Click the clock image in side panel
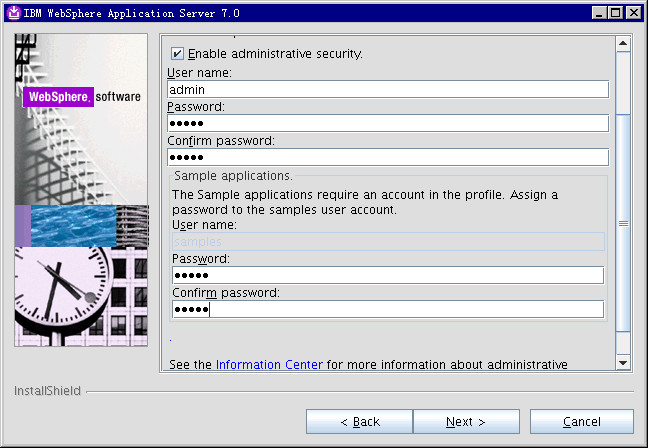Screen dimensions: 648x448 [62, 292]
